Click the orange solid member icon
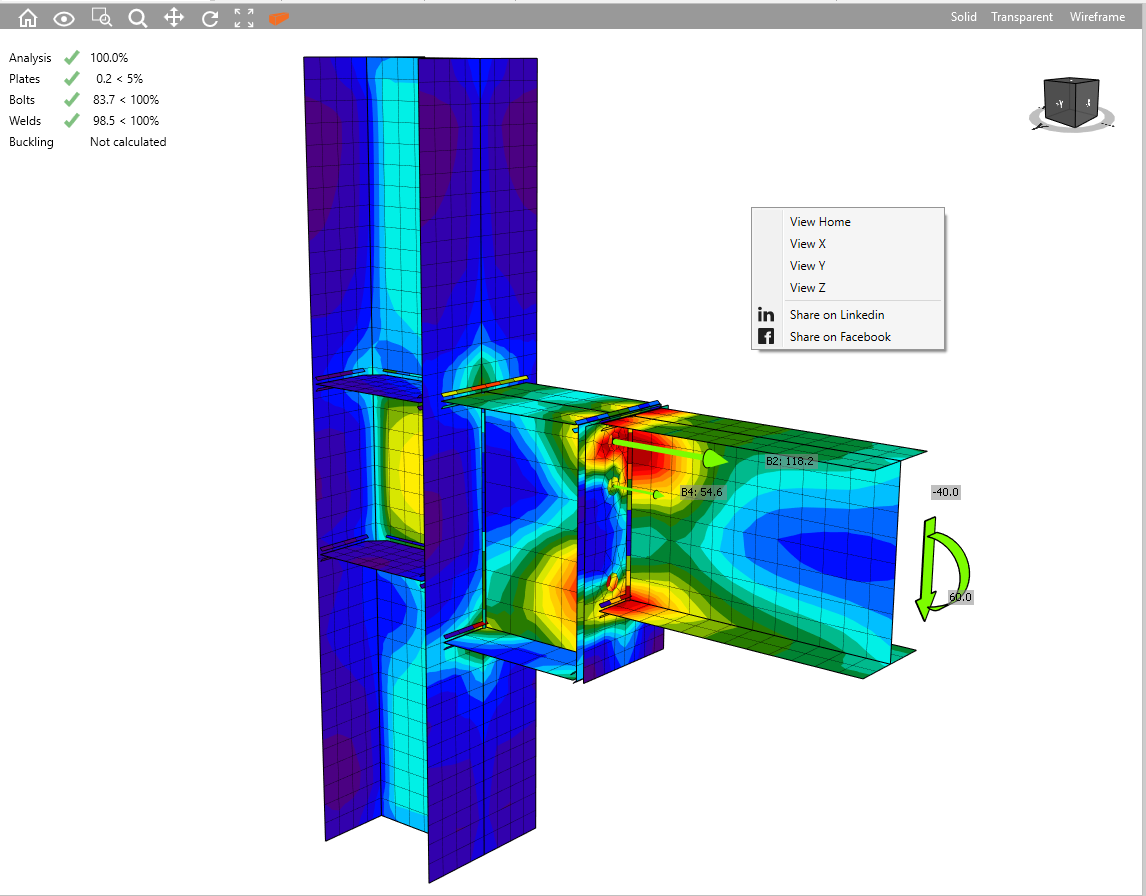Screen dimensions: 1146x896 pyautogui.click(x=279, y=17)
